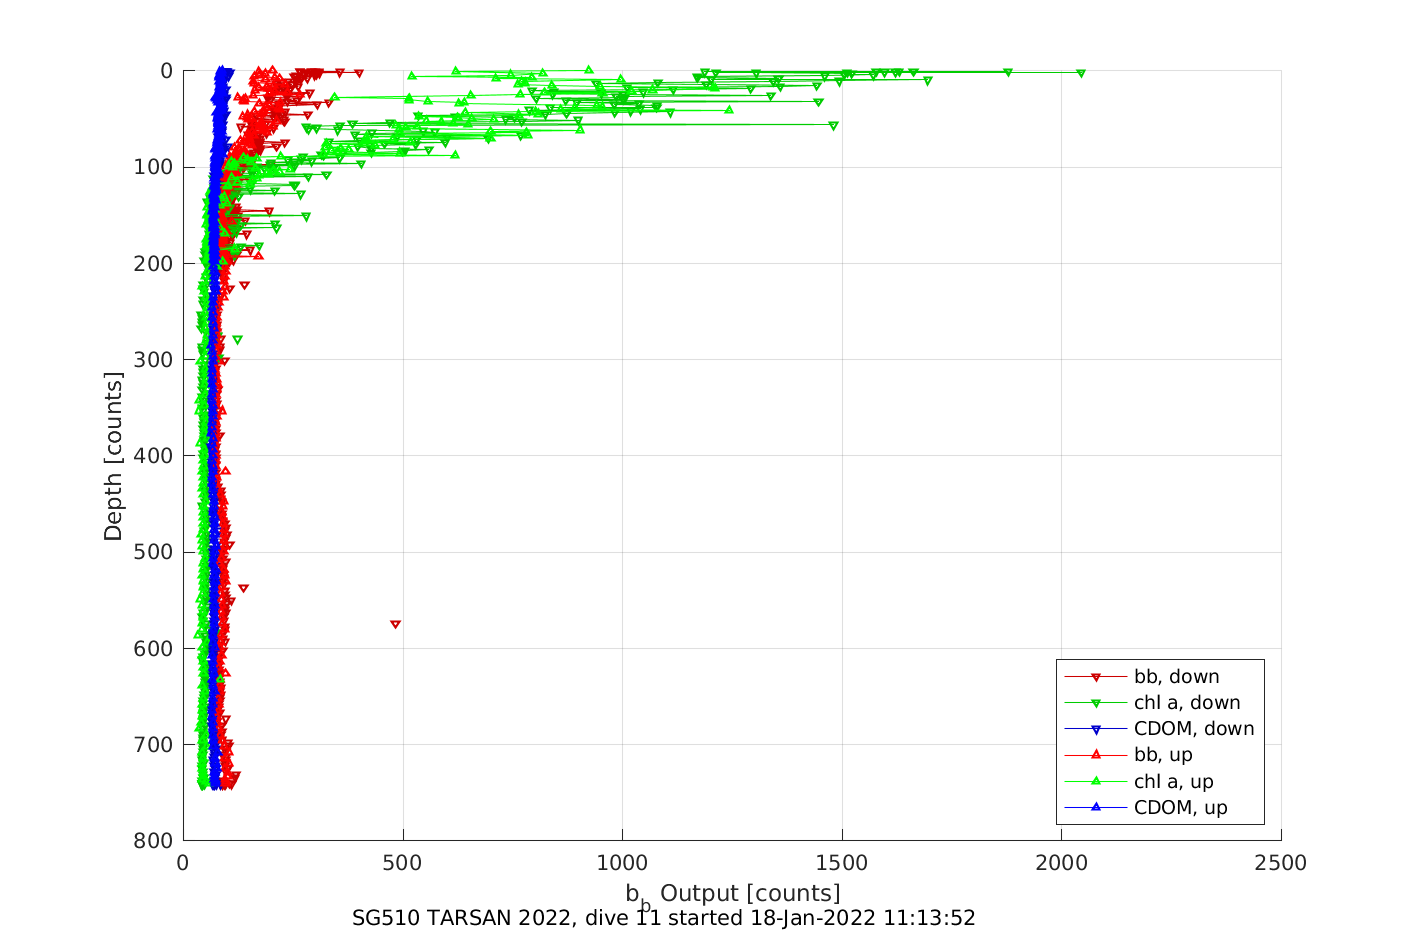Click the 'chl a, down' legend entry
Viewport: 1417px width, 945px height.
tap(1153, 703)
